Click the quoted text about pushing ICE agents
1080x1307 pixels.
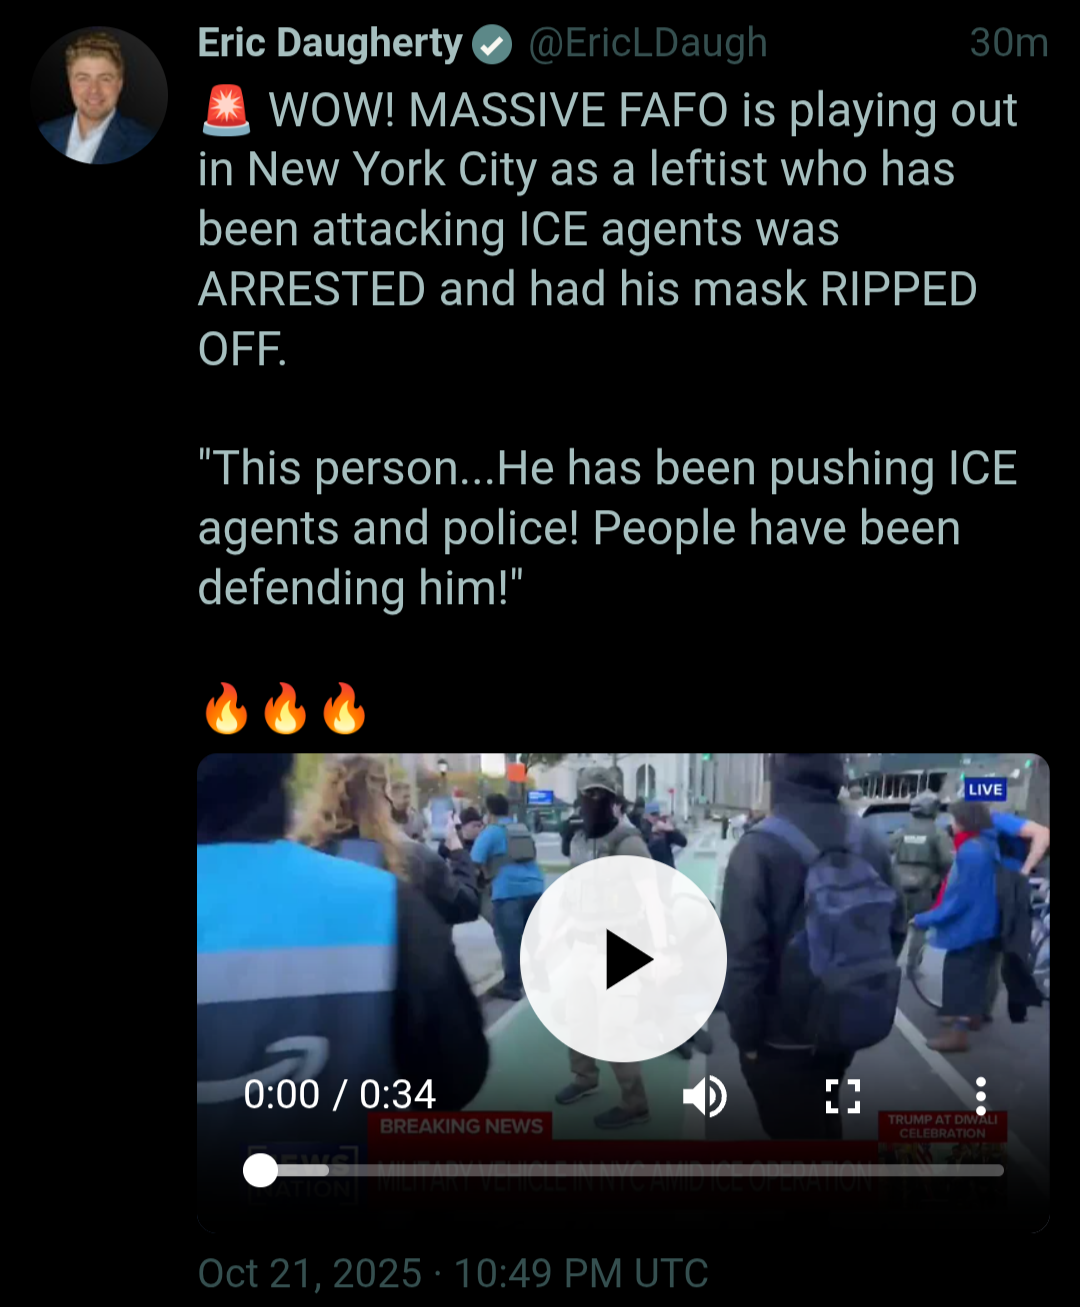tap(608, 528)
